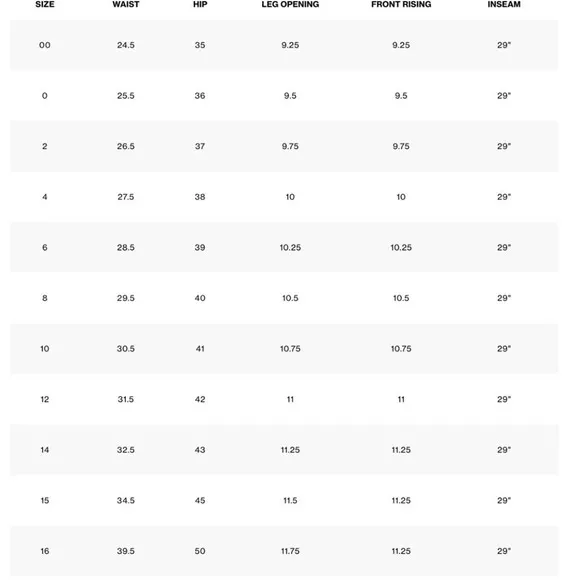Select waist value 25.5 for size 0
580x580 pixels.
126,96
